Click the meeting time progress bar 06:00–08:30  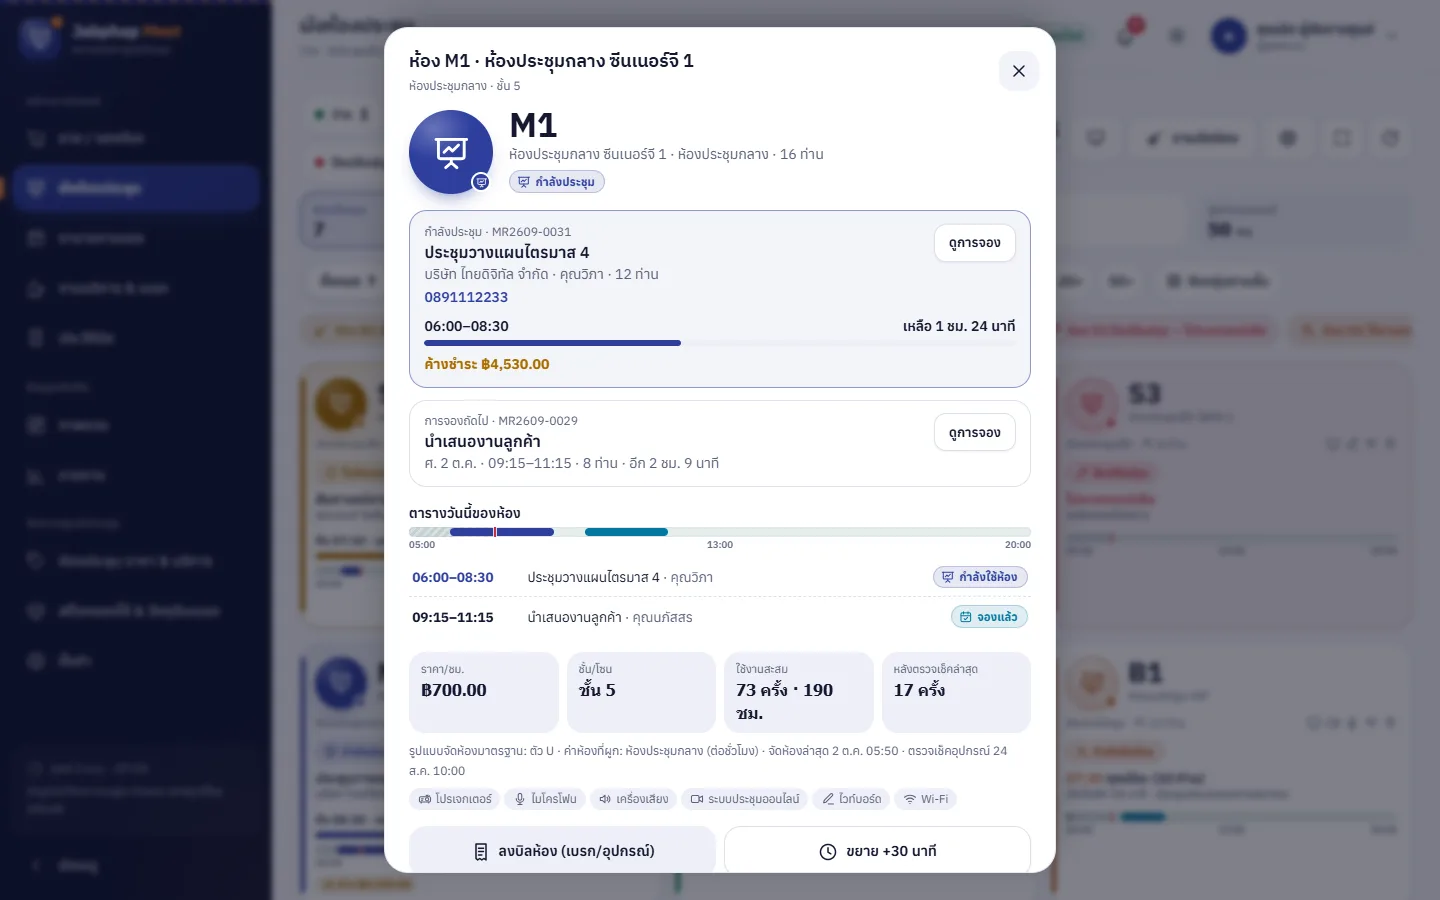coord(720,343)
